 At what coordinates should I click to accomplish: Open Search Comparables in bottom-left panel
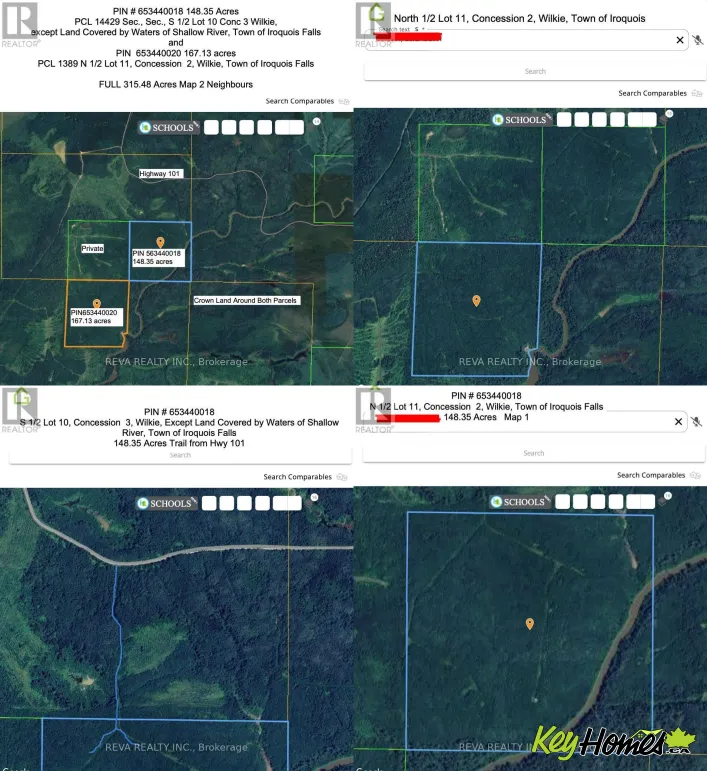297,477
